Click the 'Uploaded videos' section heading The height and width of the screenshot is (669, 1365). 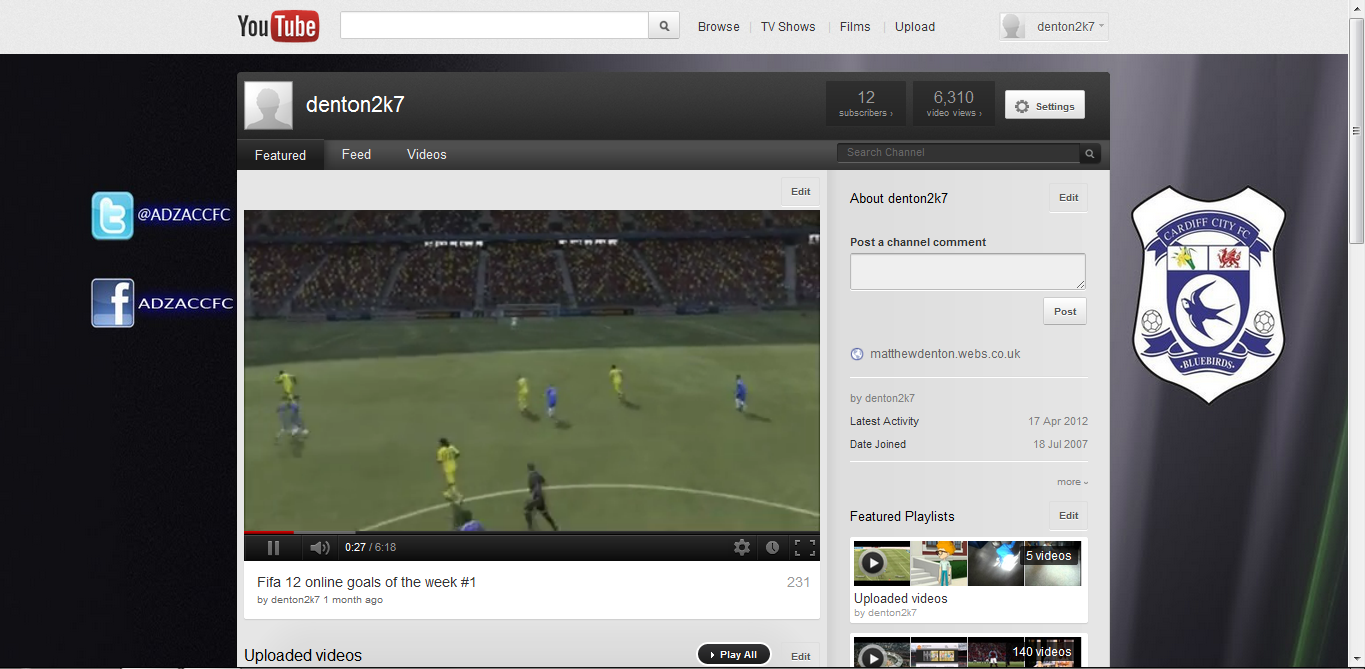tap(303, 656)
